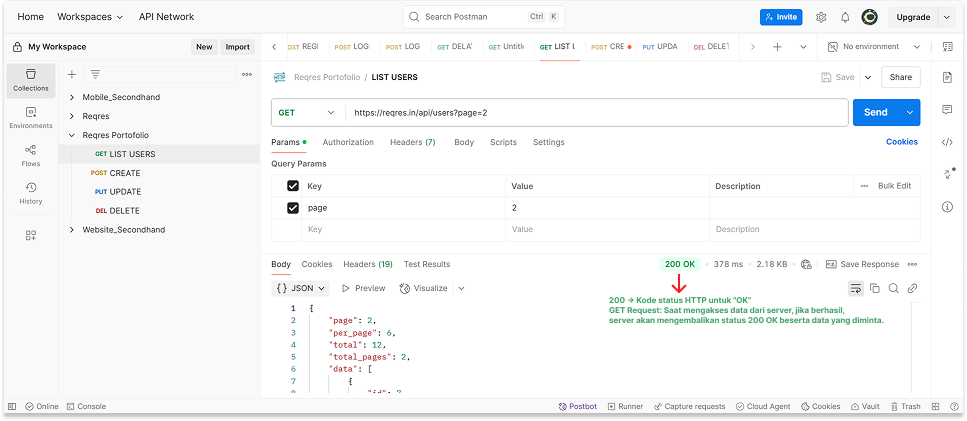This screenshot has width=967, height=421.
Task: Open the History sidebar panel
Action: click(30, 192)
